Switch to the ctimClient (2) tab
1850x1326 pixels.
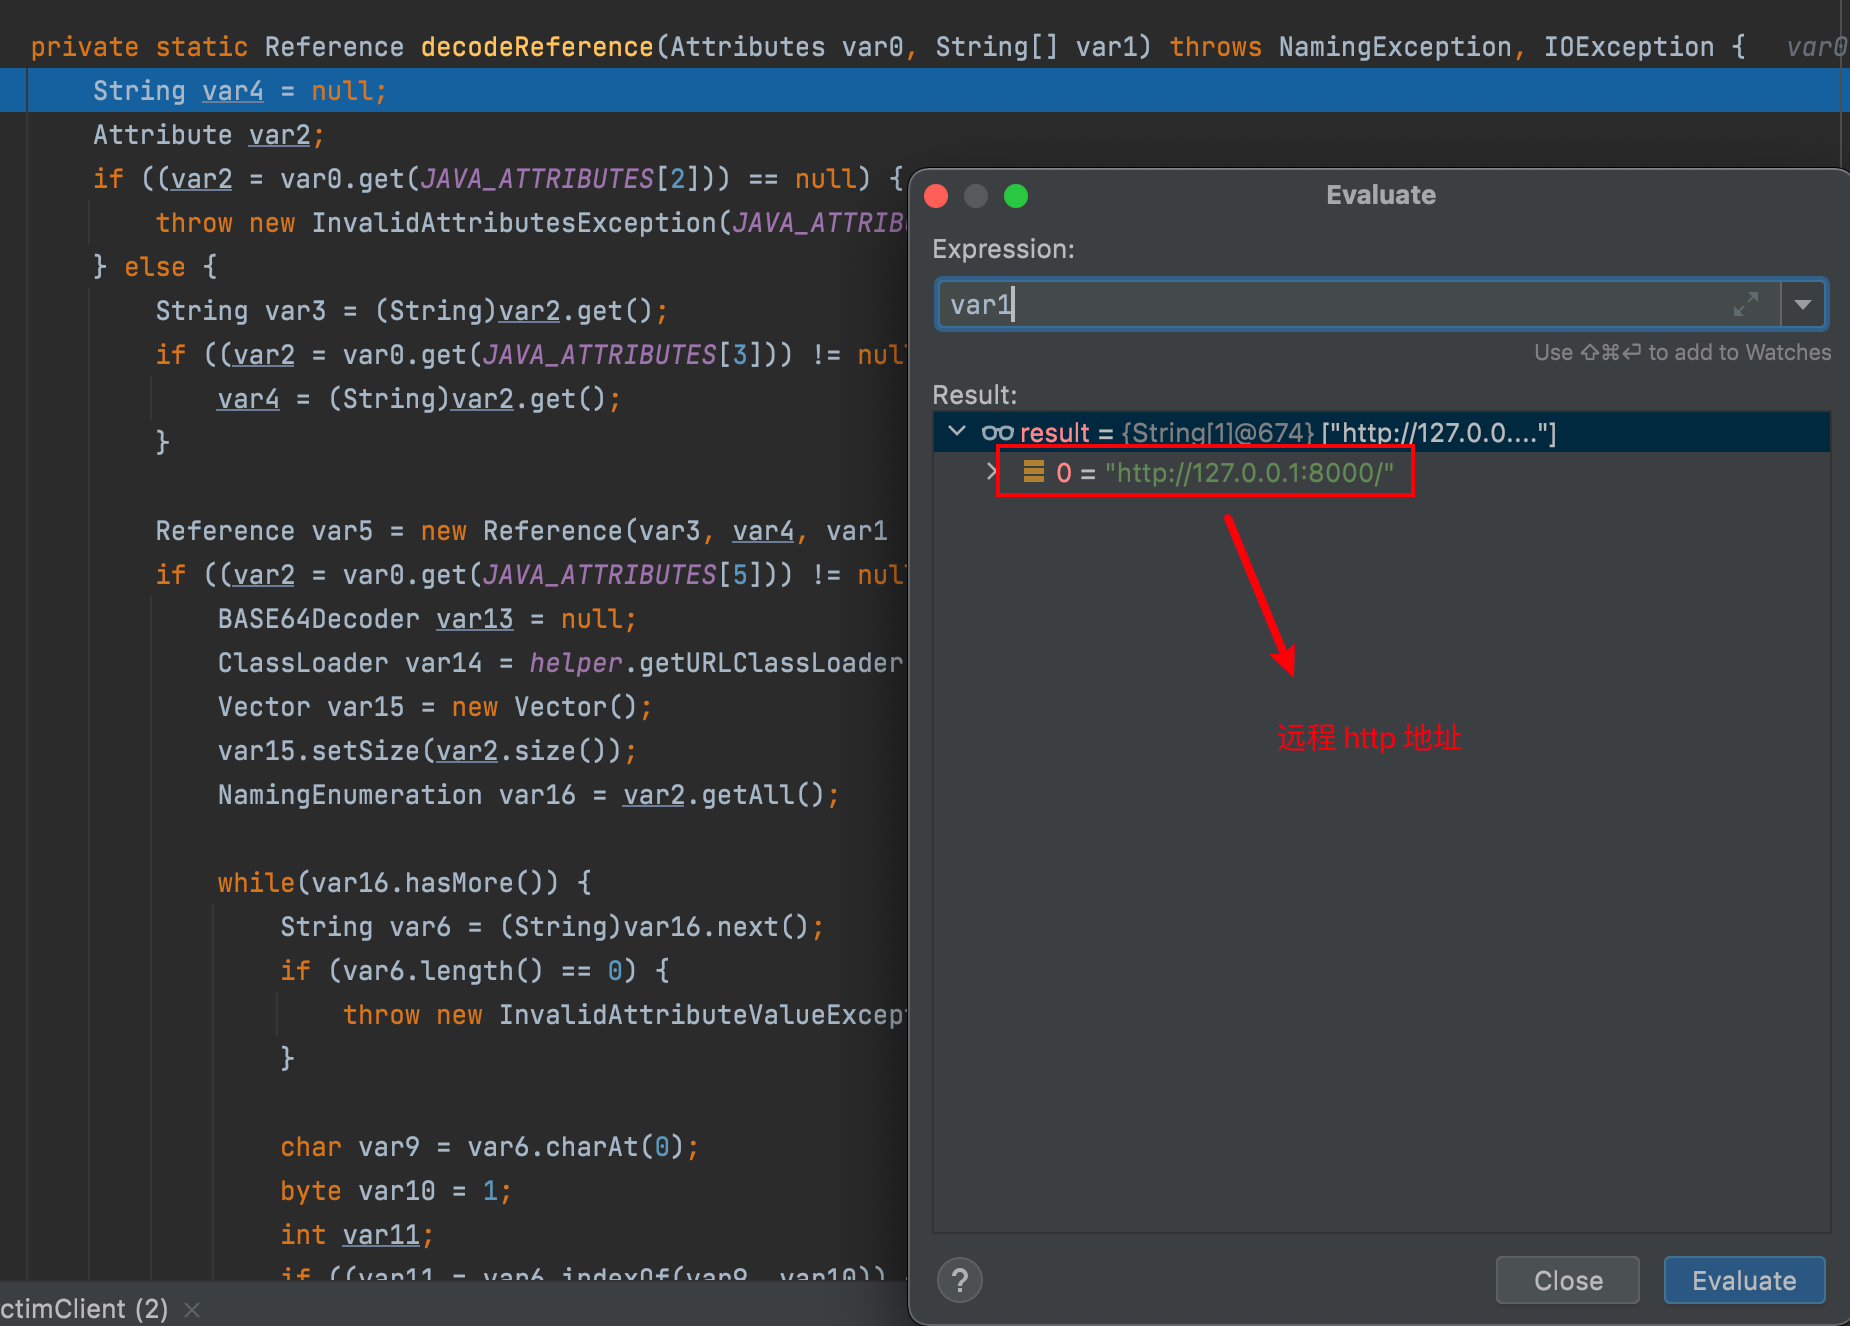(x=84, y=1308)
